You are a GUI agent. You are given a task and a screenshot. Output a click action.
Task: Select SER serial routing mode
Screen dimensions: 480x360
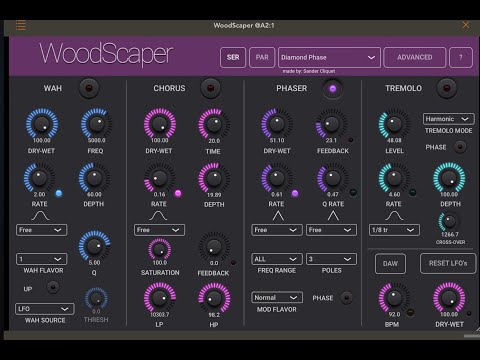point(233,57)
